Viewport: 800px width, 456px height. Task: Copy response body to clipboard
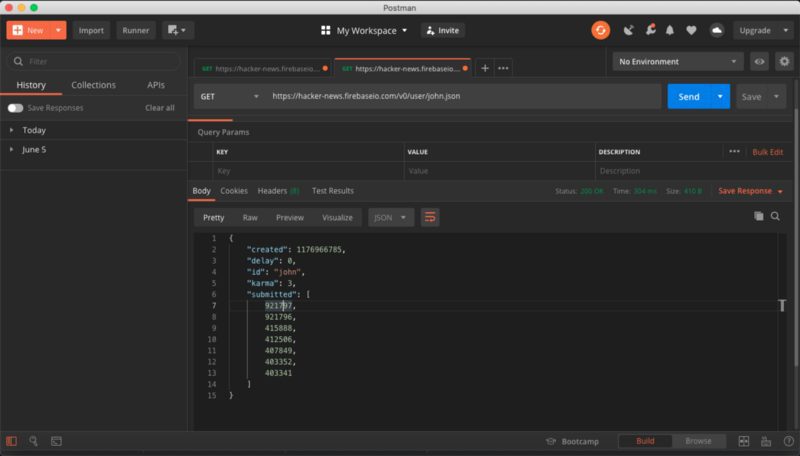click(758, 216)
